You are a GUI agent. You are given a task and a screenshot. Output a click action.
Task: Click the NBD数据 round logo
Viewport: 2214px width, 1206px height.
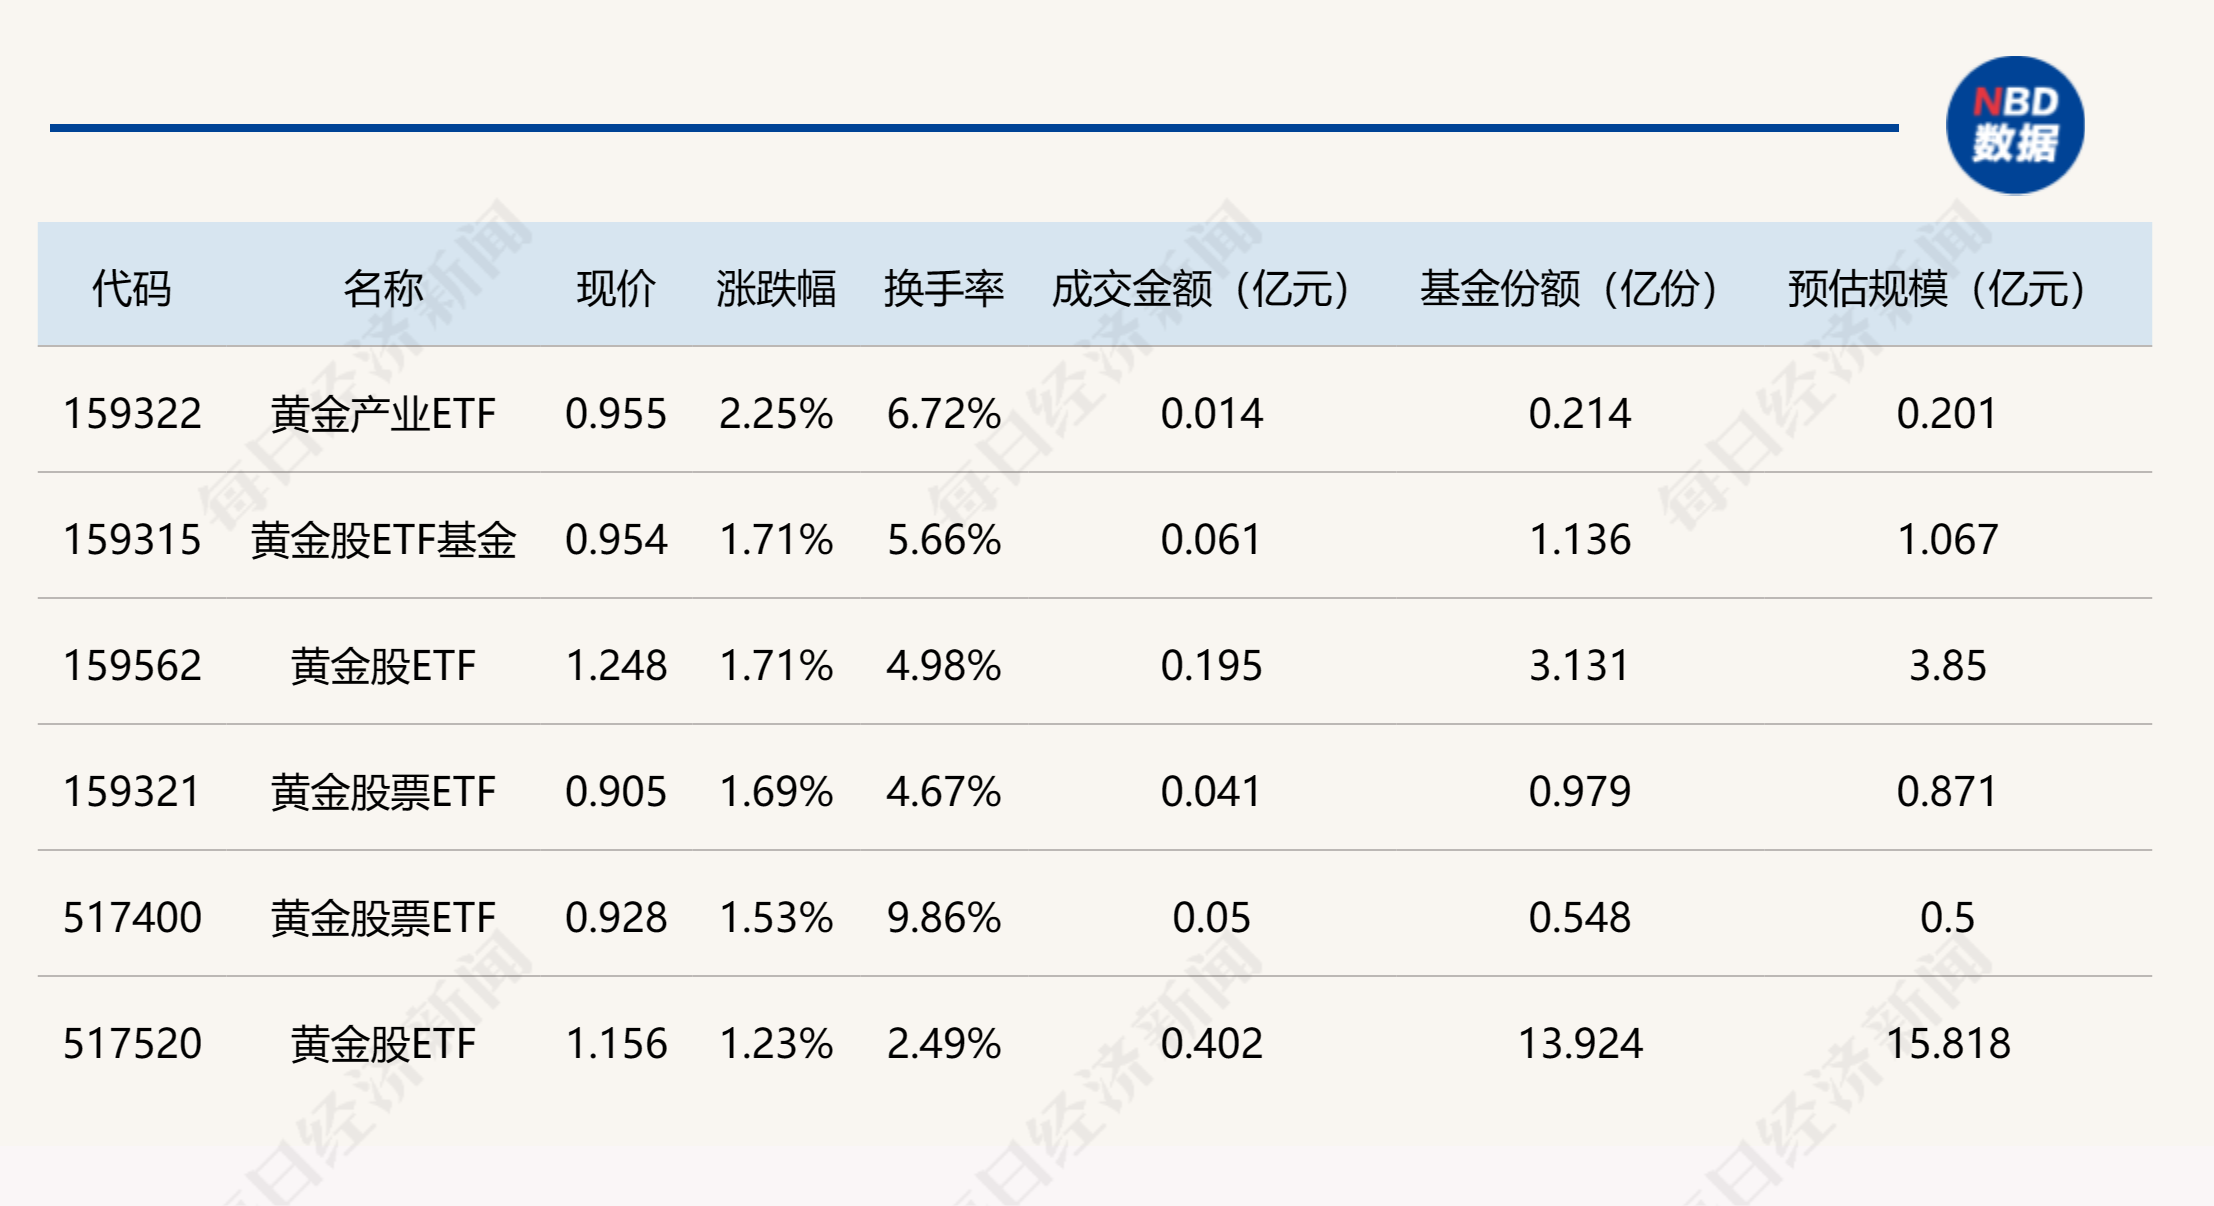(x=2014, y=126)
